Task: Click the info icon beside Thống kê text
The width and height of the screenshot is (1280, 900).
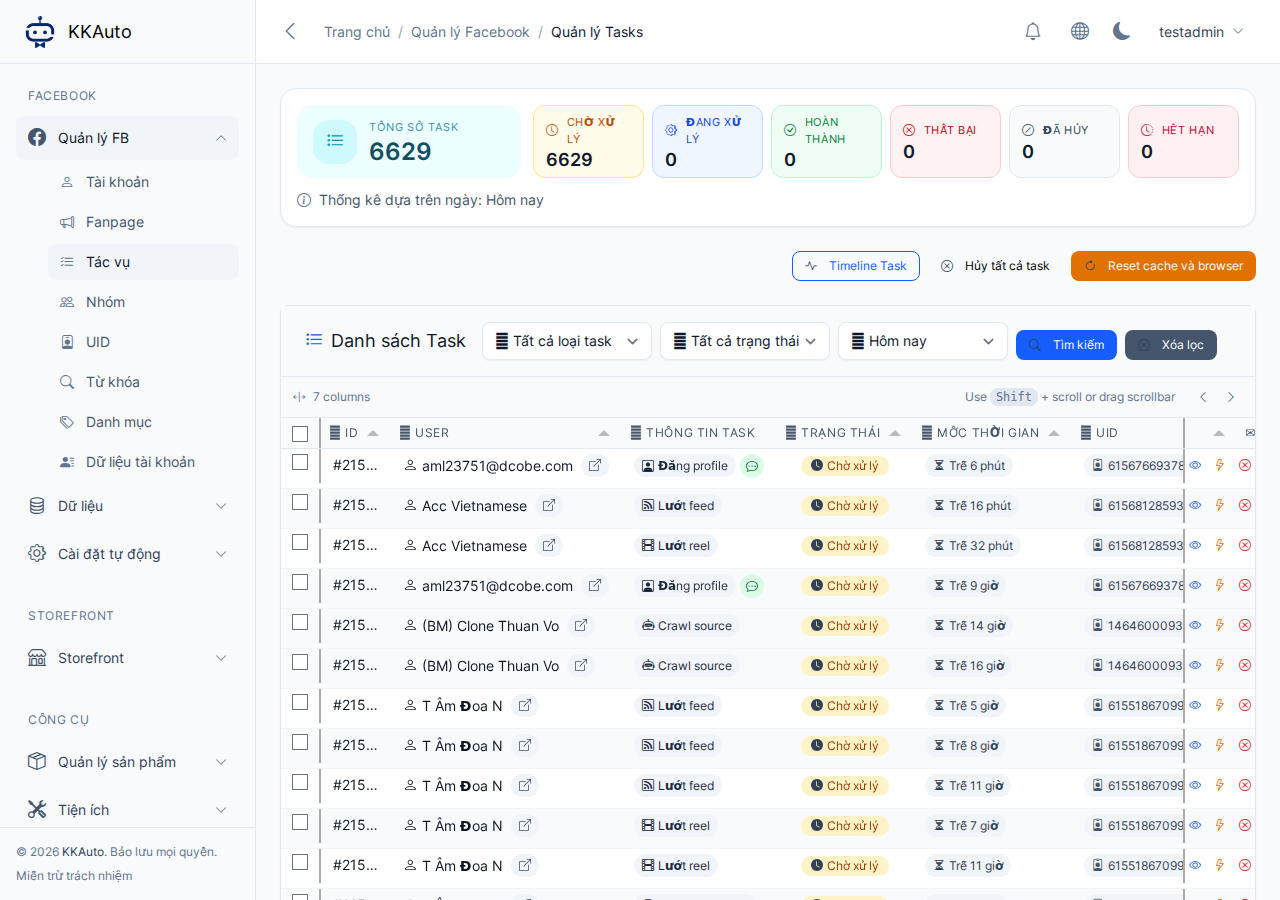Action: [x=304, y=200]
